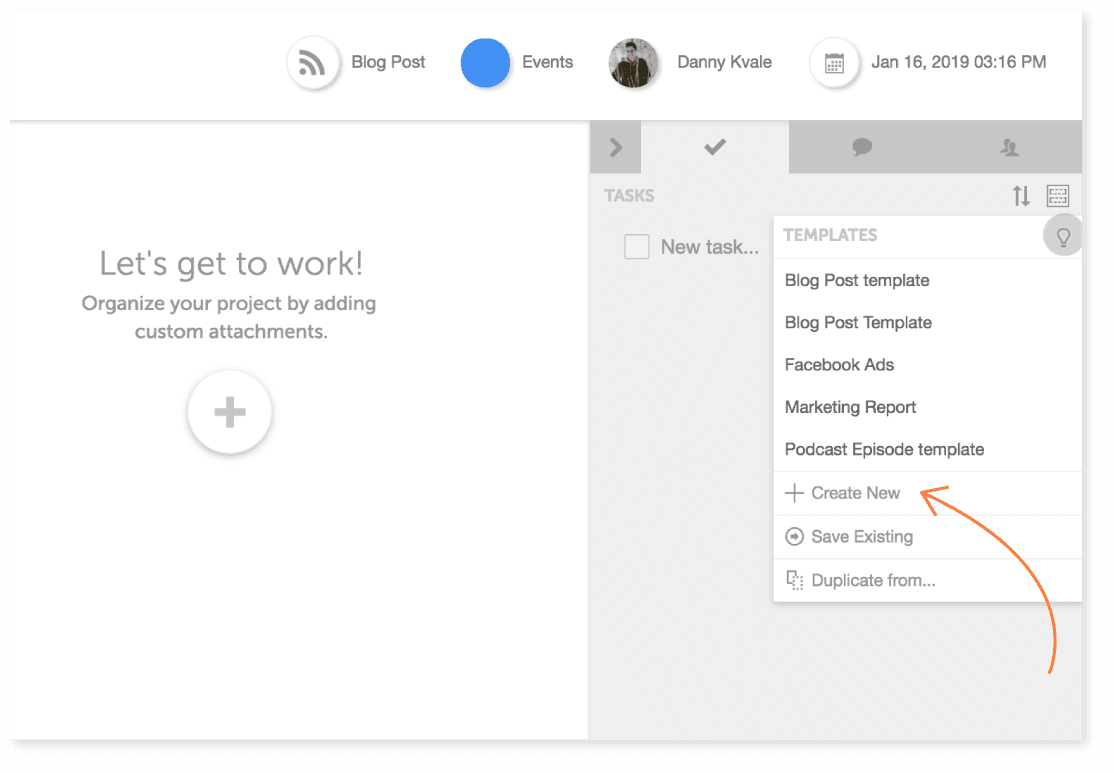Click the Events label text
Screen dimensions: 1114x773
(x=547, y=62)
